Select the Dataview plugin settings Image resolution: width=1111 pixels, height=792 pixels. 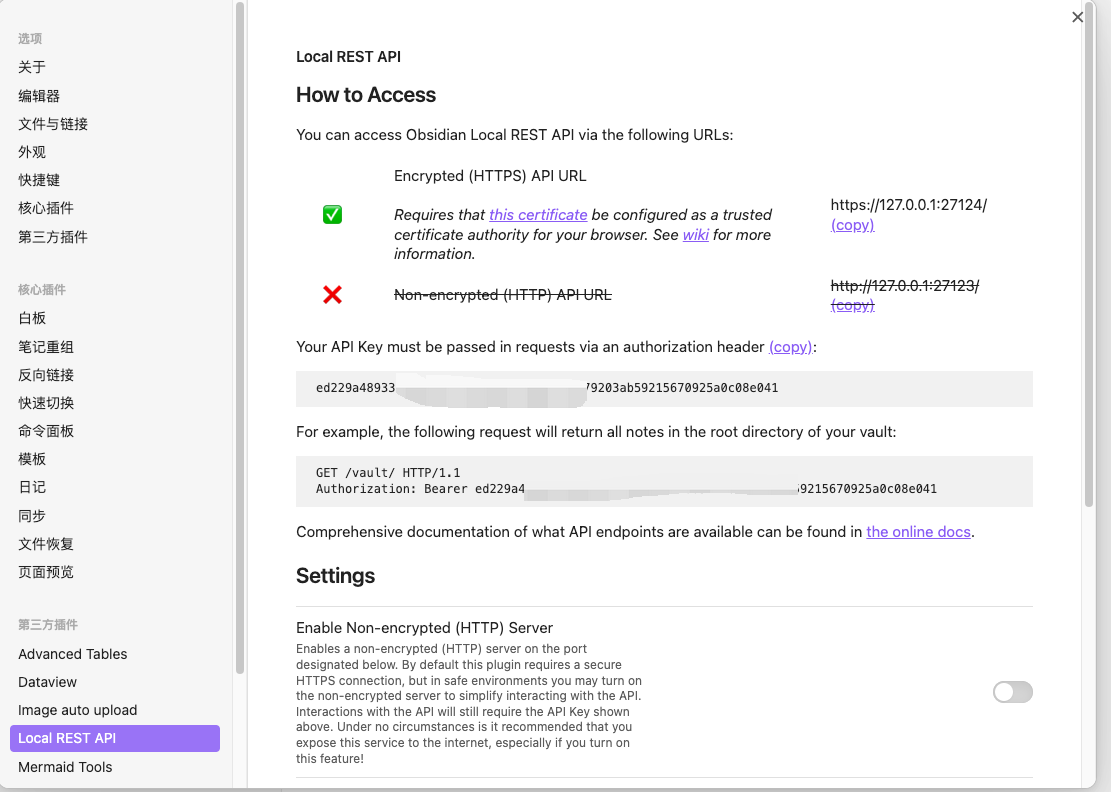[47, 681]
